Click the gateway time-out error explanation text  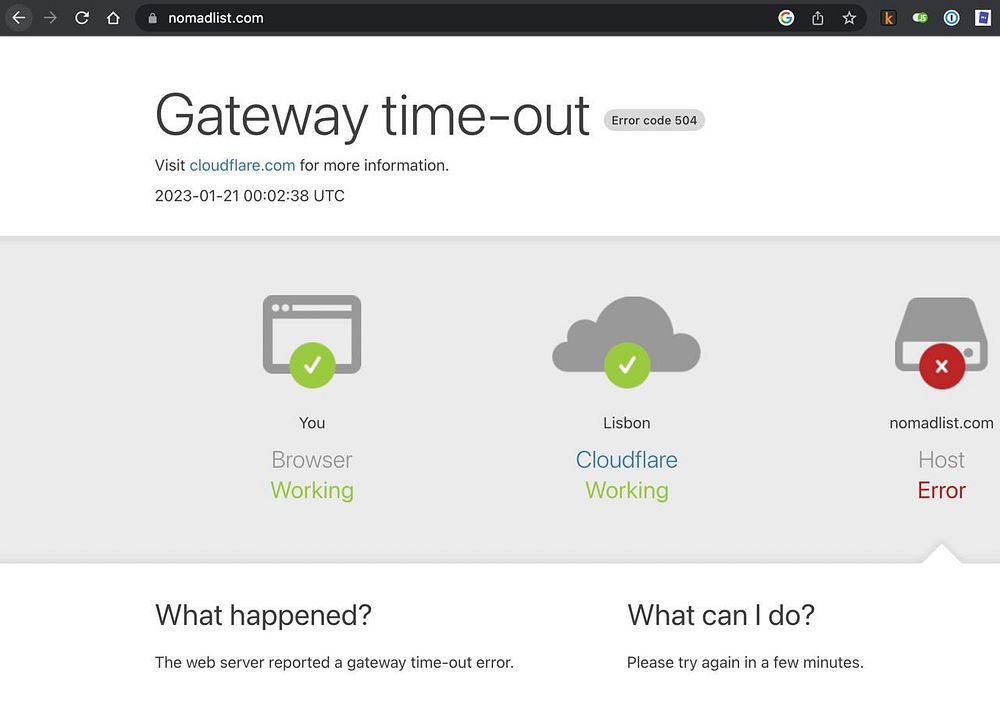point(334,663)
